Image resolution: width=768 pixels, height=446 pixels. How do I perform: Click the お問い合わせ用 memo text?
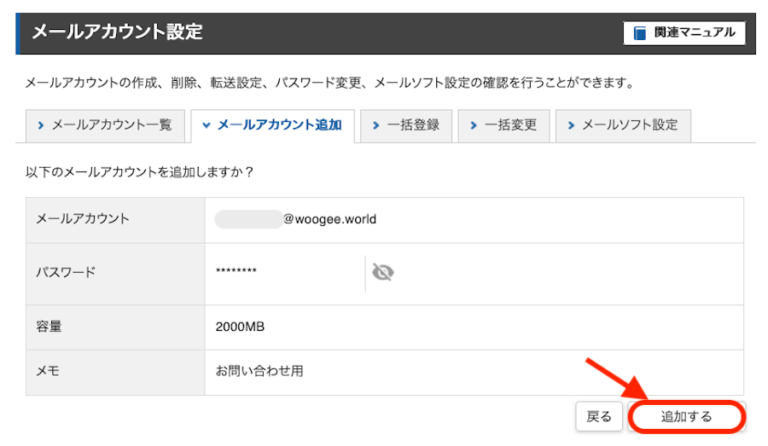(x=259, y=371)
